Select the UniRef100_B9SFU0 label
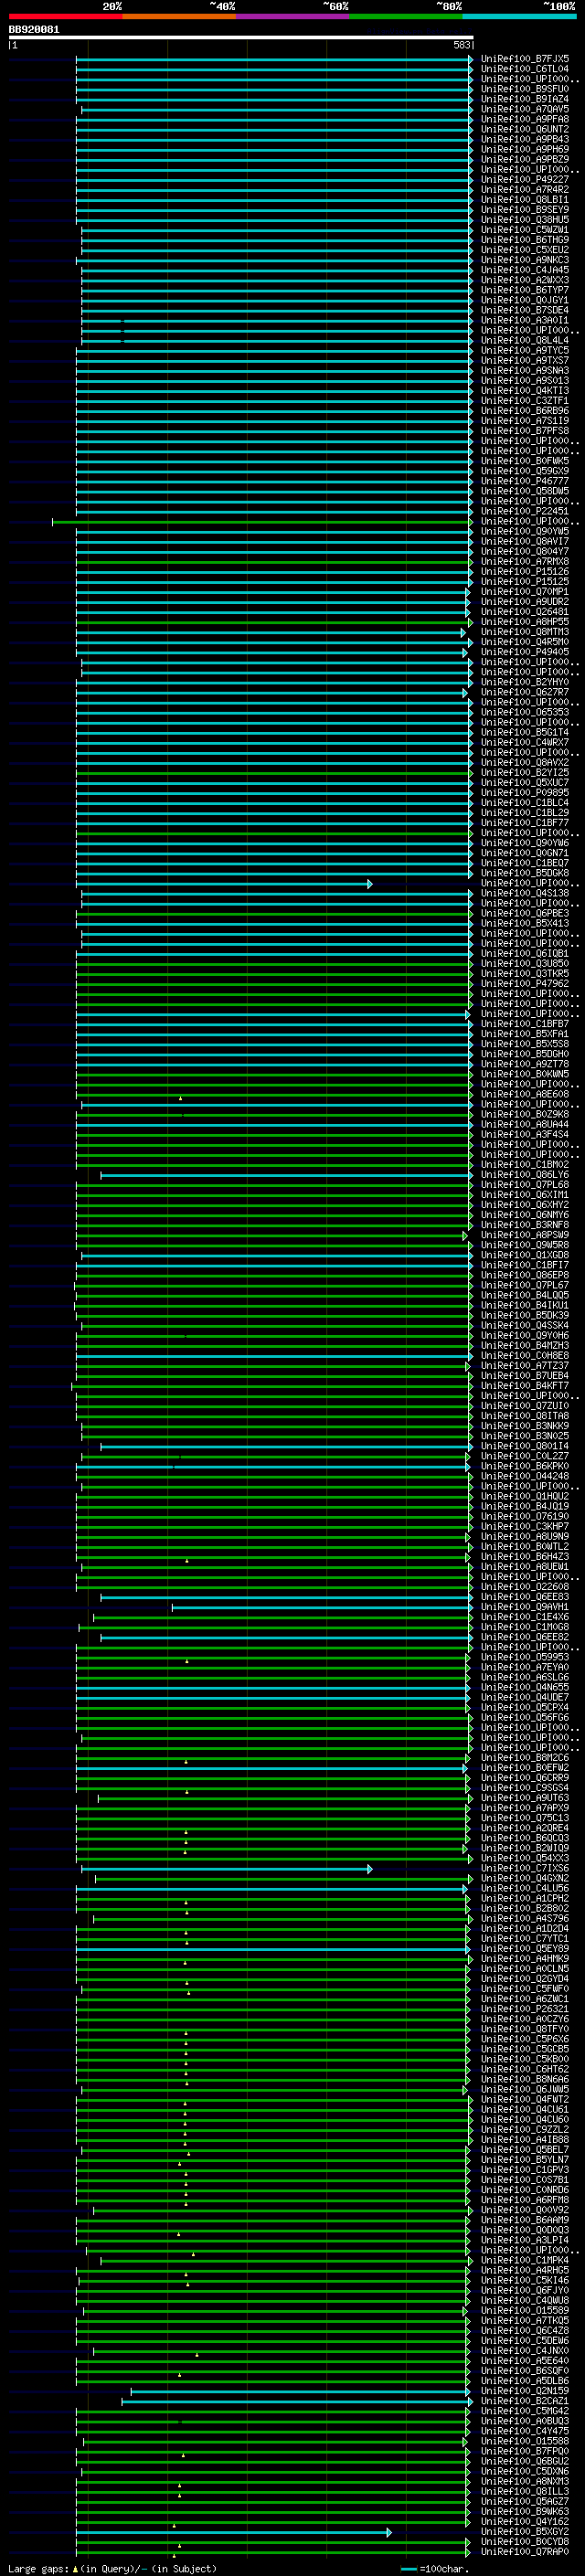 pos(525,89)
